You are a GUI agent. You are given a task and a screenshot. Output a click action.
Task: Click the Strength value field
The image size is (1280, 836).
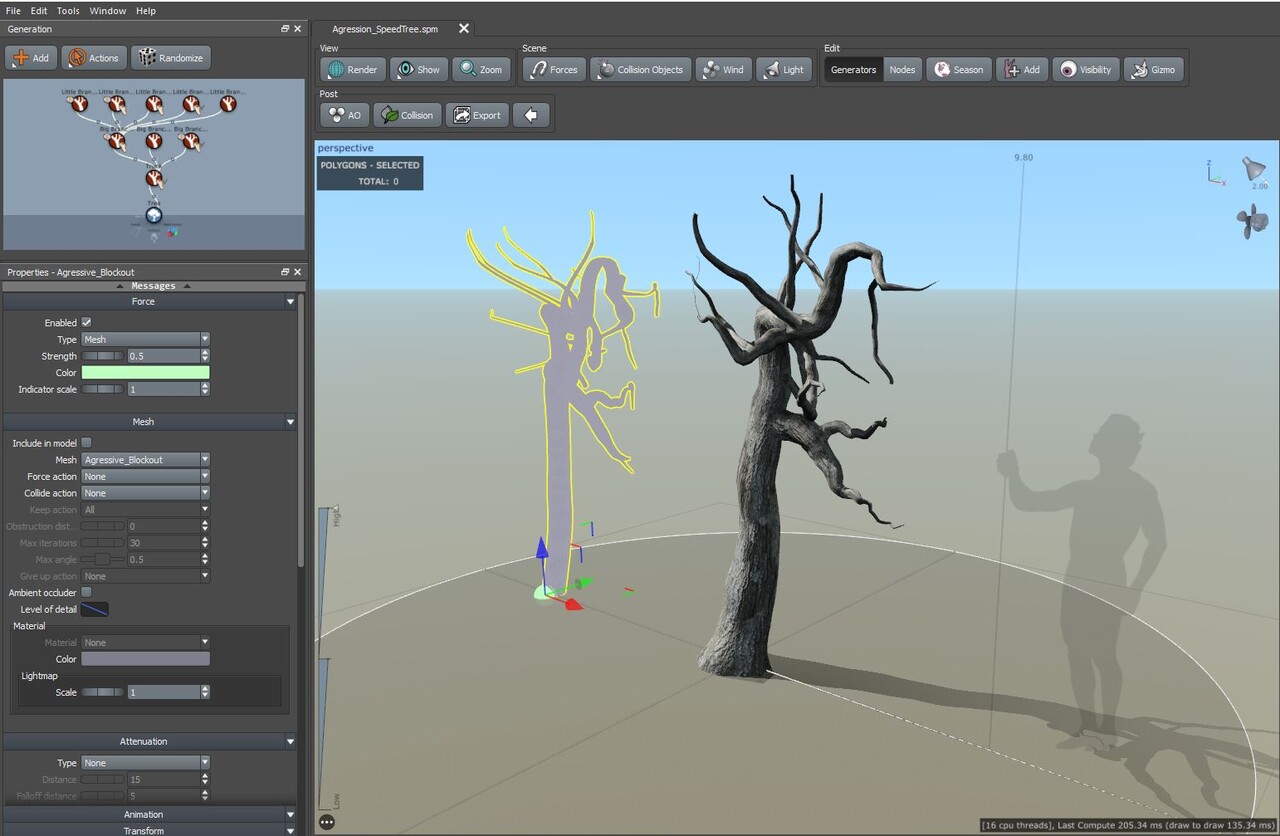[163, 356]
